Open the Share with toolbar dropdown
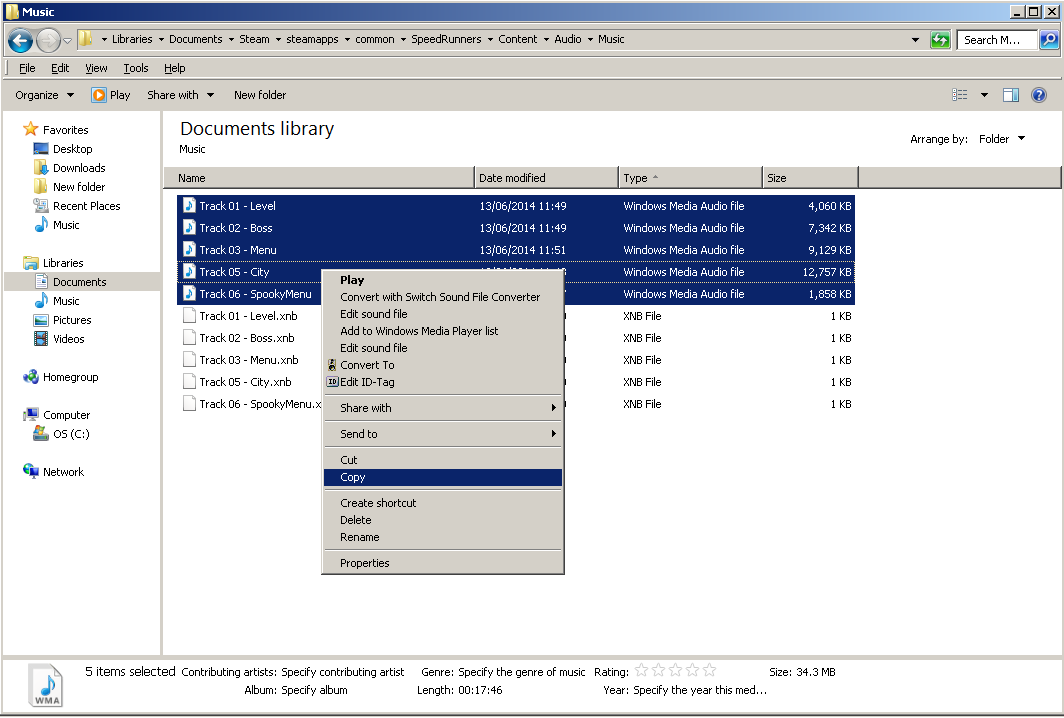 coord(180,95)
